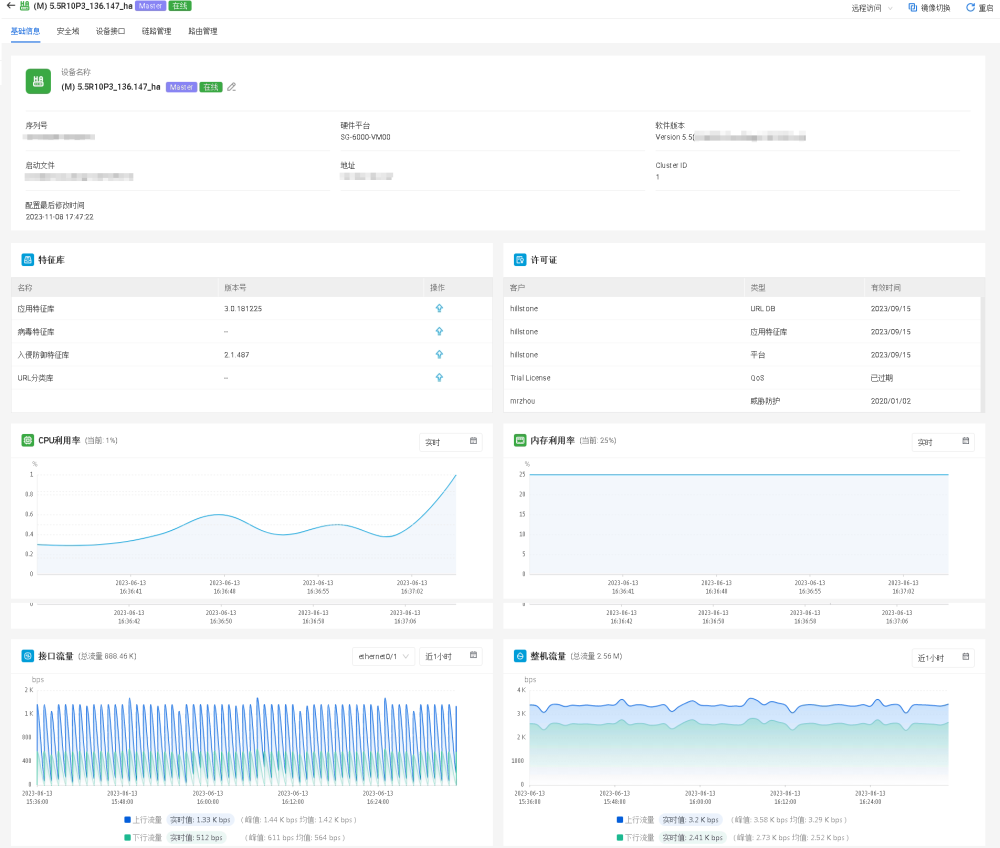Screen dimensions: 1000x848
Task: Click upgrade arrow for URL分类库
Action: coord(439,377)
